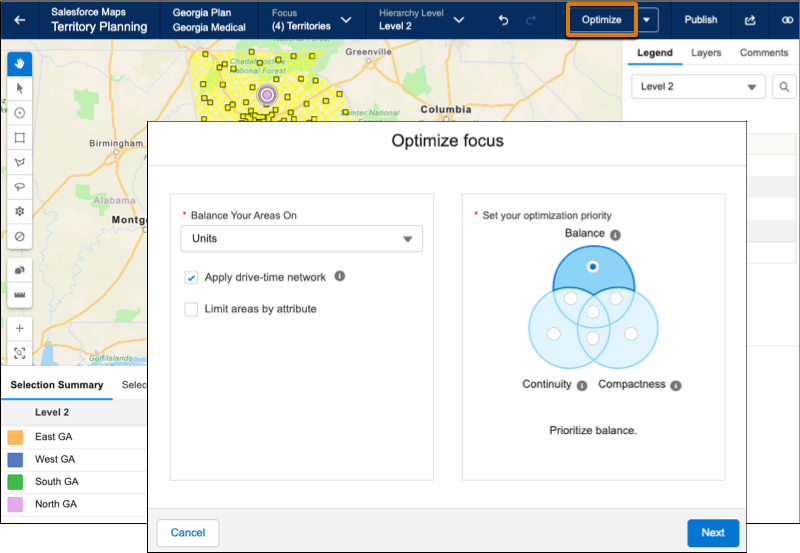This screenshot has width=800, height=553.
Task: Select the Balance-only priority point
Action: click(x=592, y=266)
